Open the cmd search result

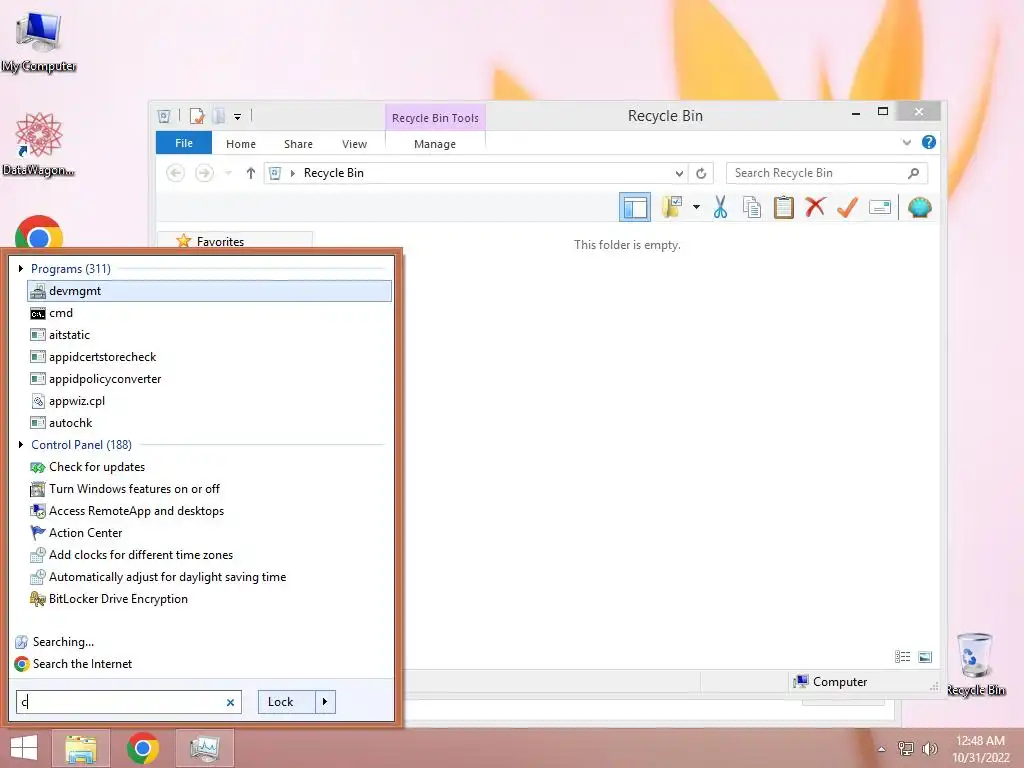(x=209, y=313)
